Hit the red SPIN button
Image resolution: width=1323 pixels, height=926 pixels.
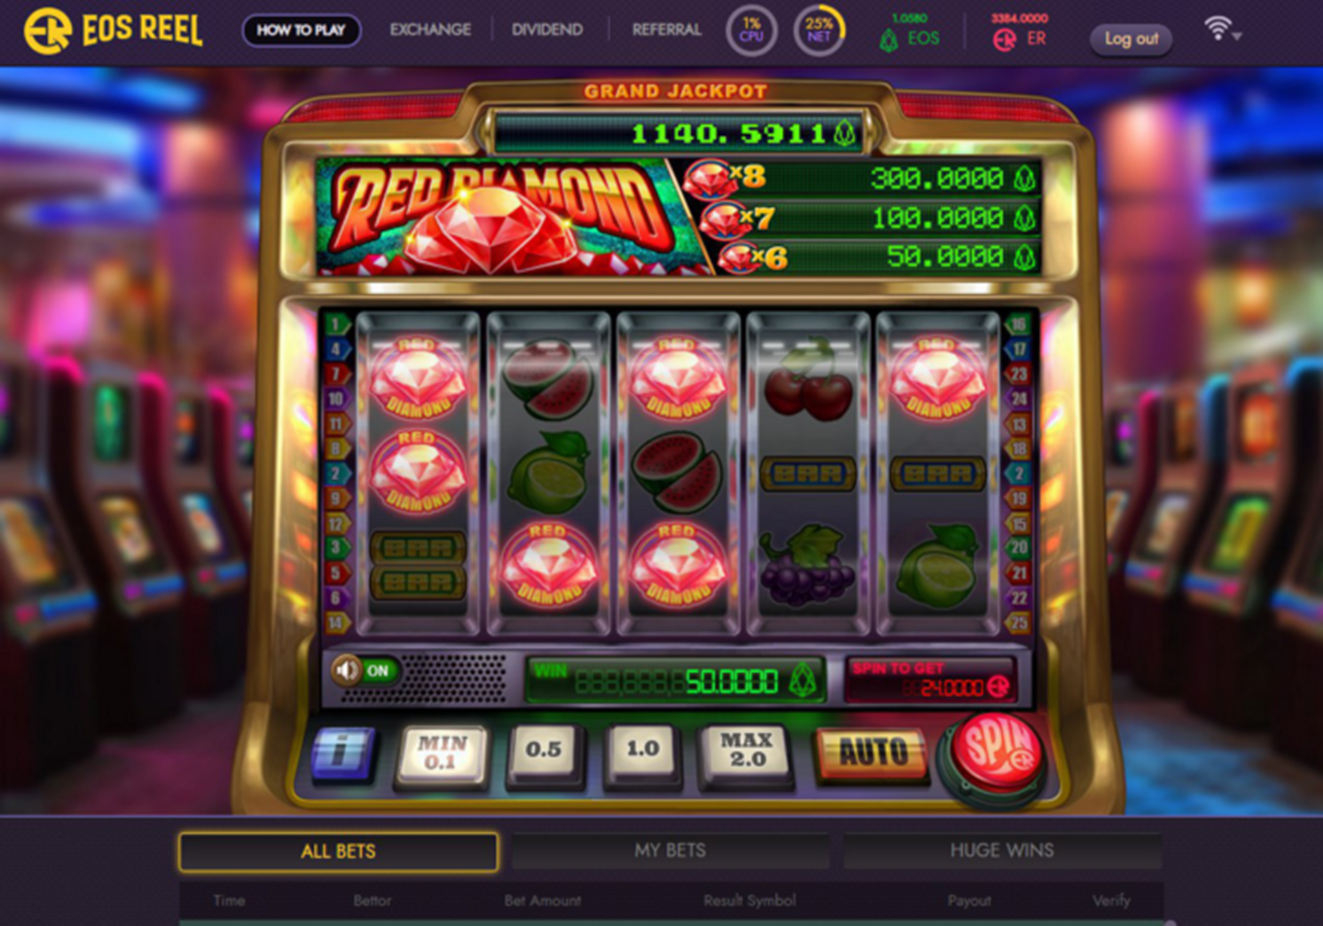pos(996,753)
